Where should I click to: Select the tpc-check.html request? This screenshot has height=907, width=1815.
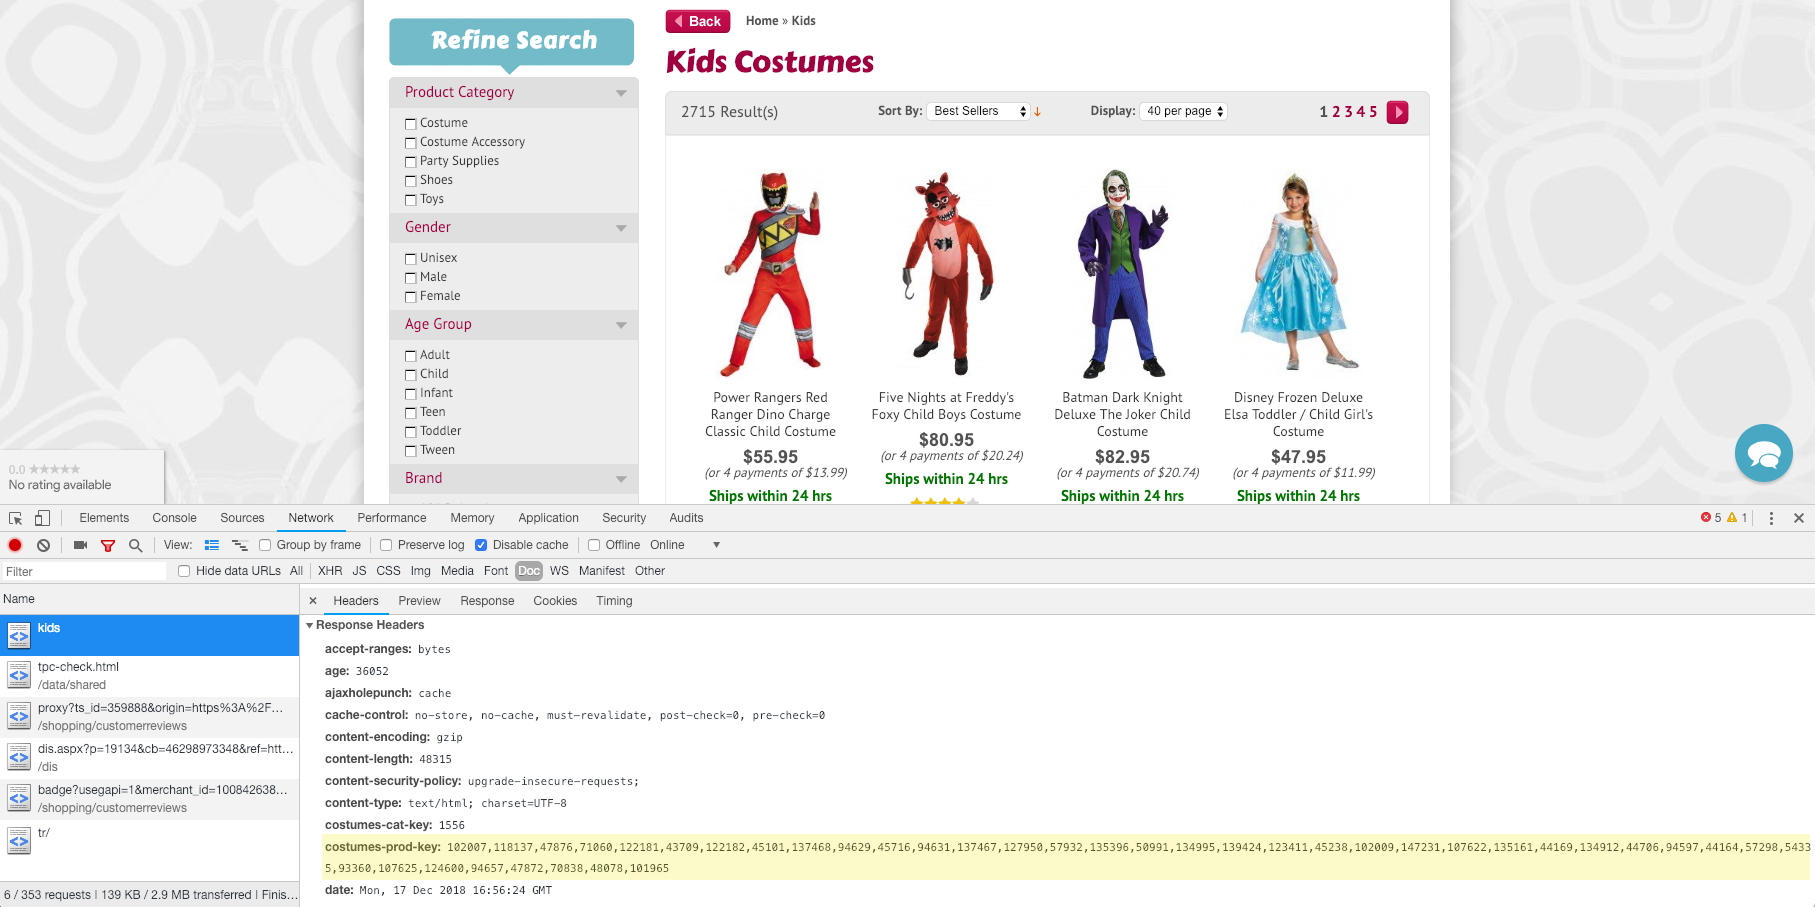150,676
